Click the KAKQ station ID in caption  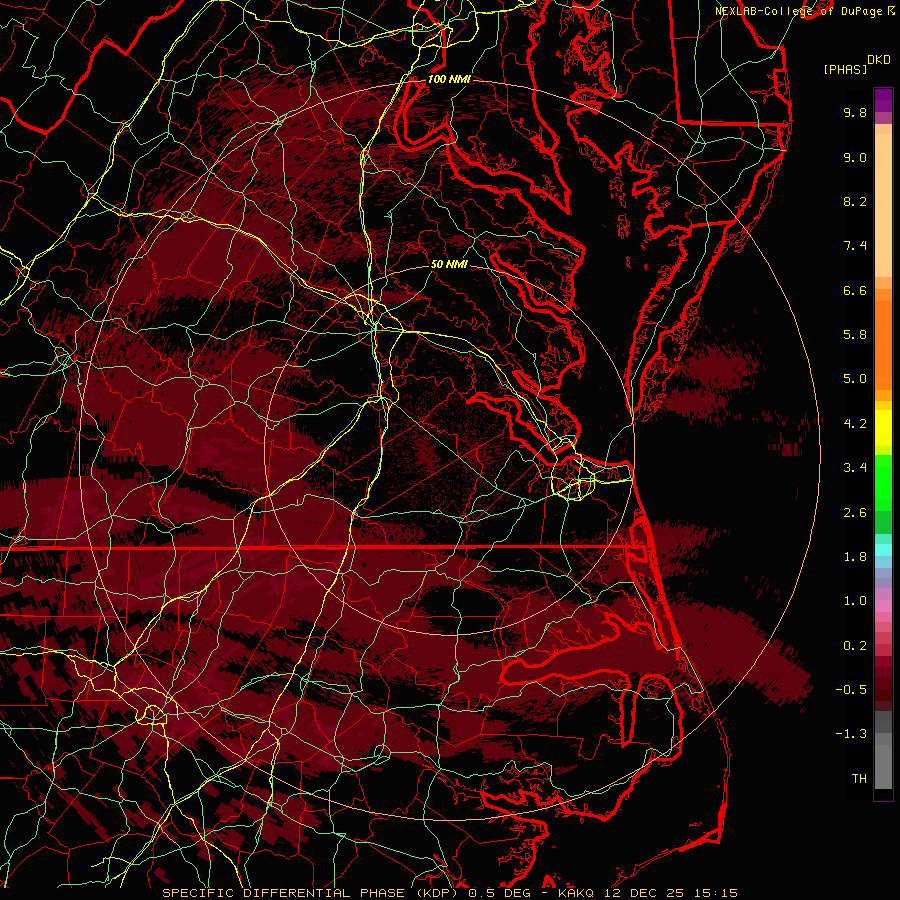coord(575,893)
